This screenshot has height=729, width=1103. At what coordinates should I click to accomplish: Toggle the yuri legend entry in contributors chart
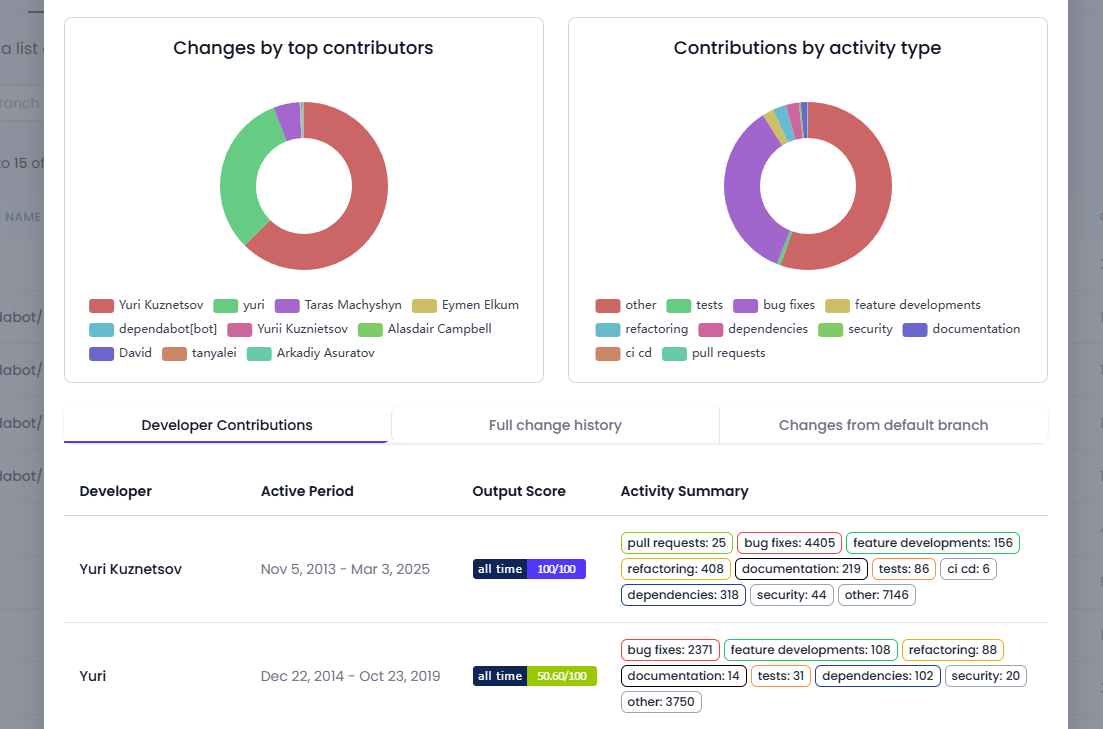pyautogui.click(x=239, y=305)
